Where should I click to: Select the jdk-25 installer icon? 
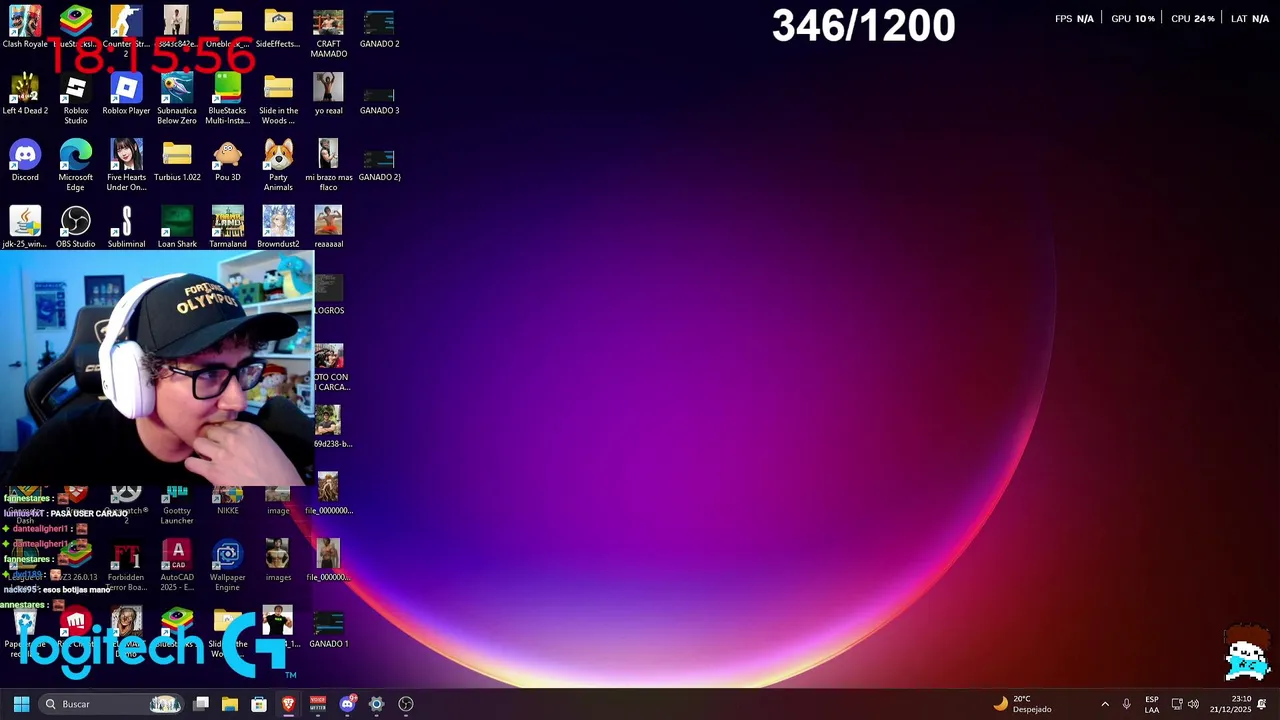25,227
